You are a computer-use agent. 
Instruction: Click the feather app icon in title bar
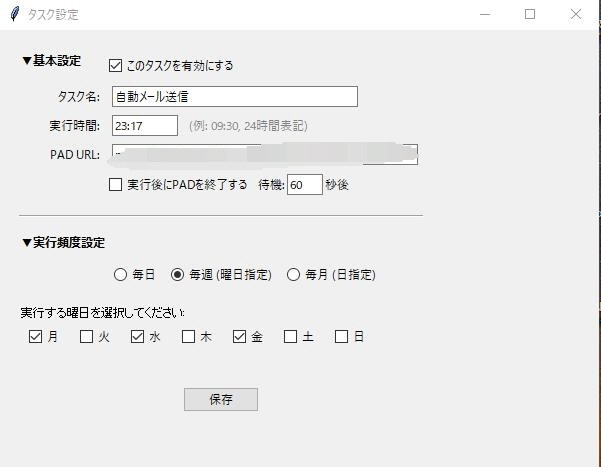pyautogui.click(x=15, y=14)
